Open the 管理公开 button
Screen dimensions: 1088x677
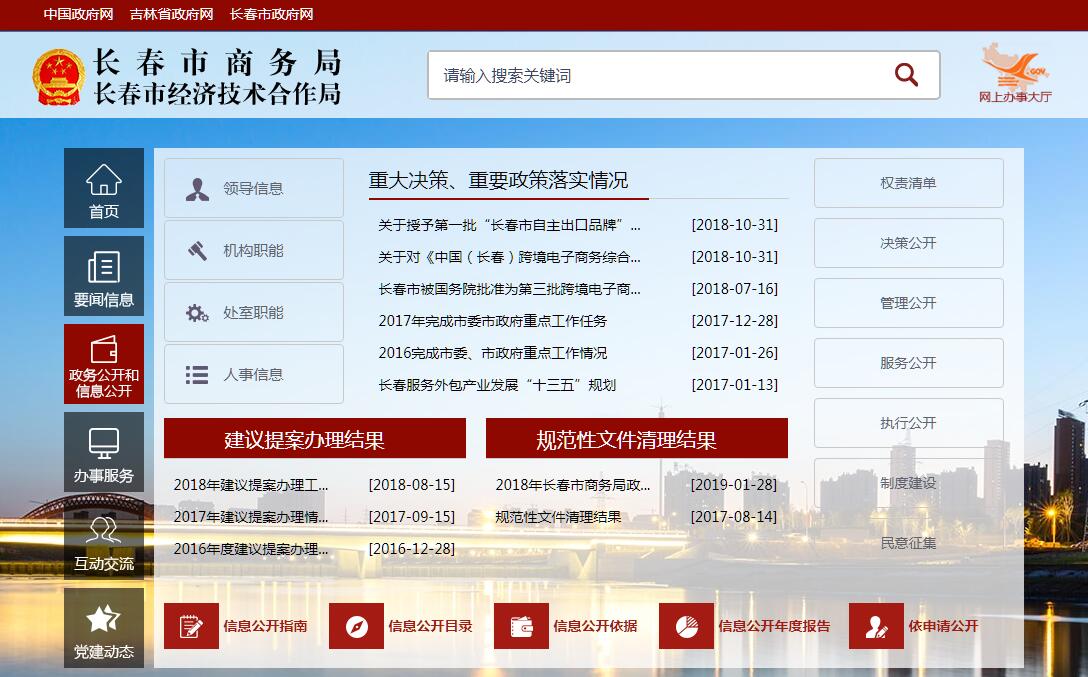coord(909,303)
